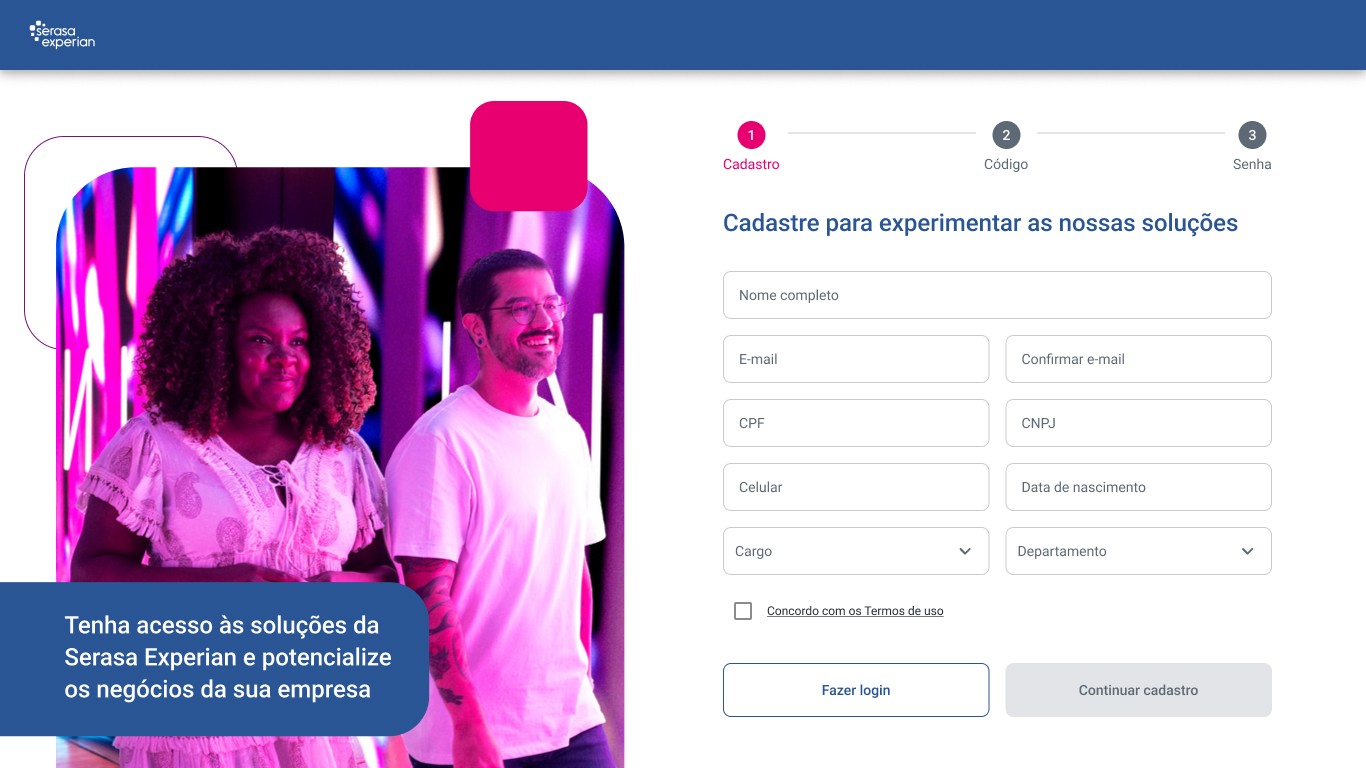The height and width of the screenshot is (768, 1366).
Task: Focus the Nome completo field
Action: [997, 295]
